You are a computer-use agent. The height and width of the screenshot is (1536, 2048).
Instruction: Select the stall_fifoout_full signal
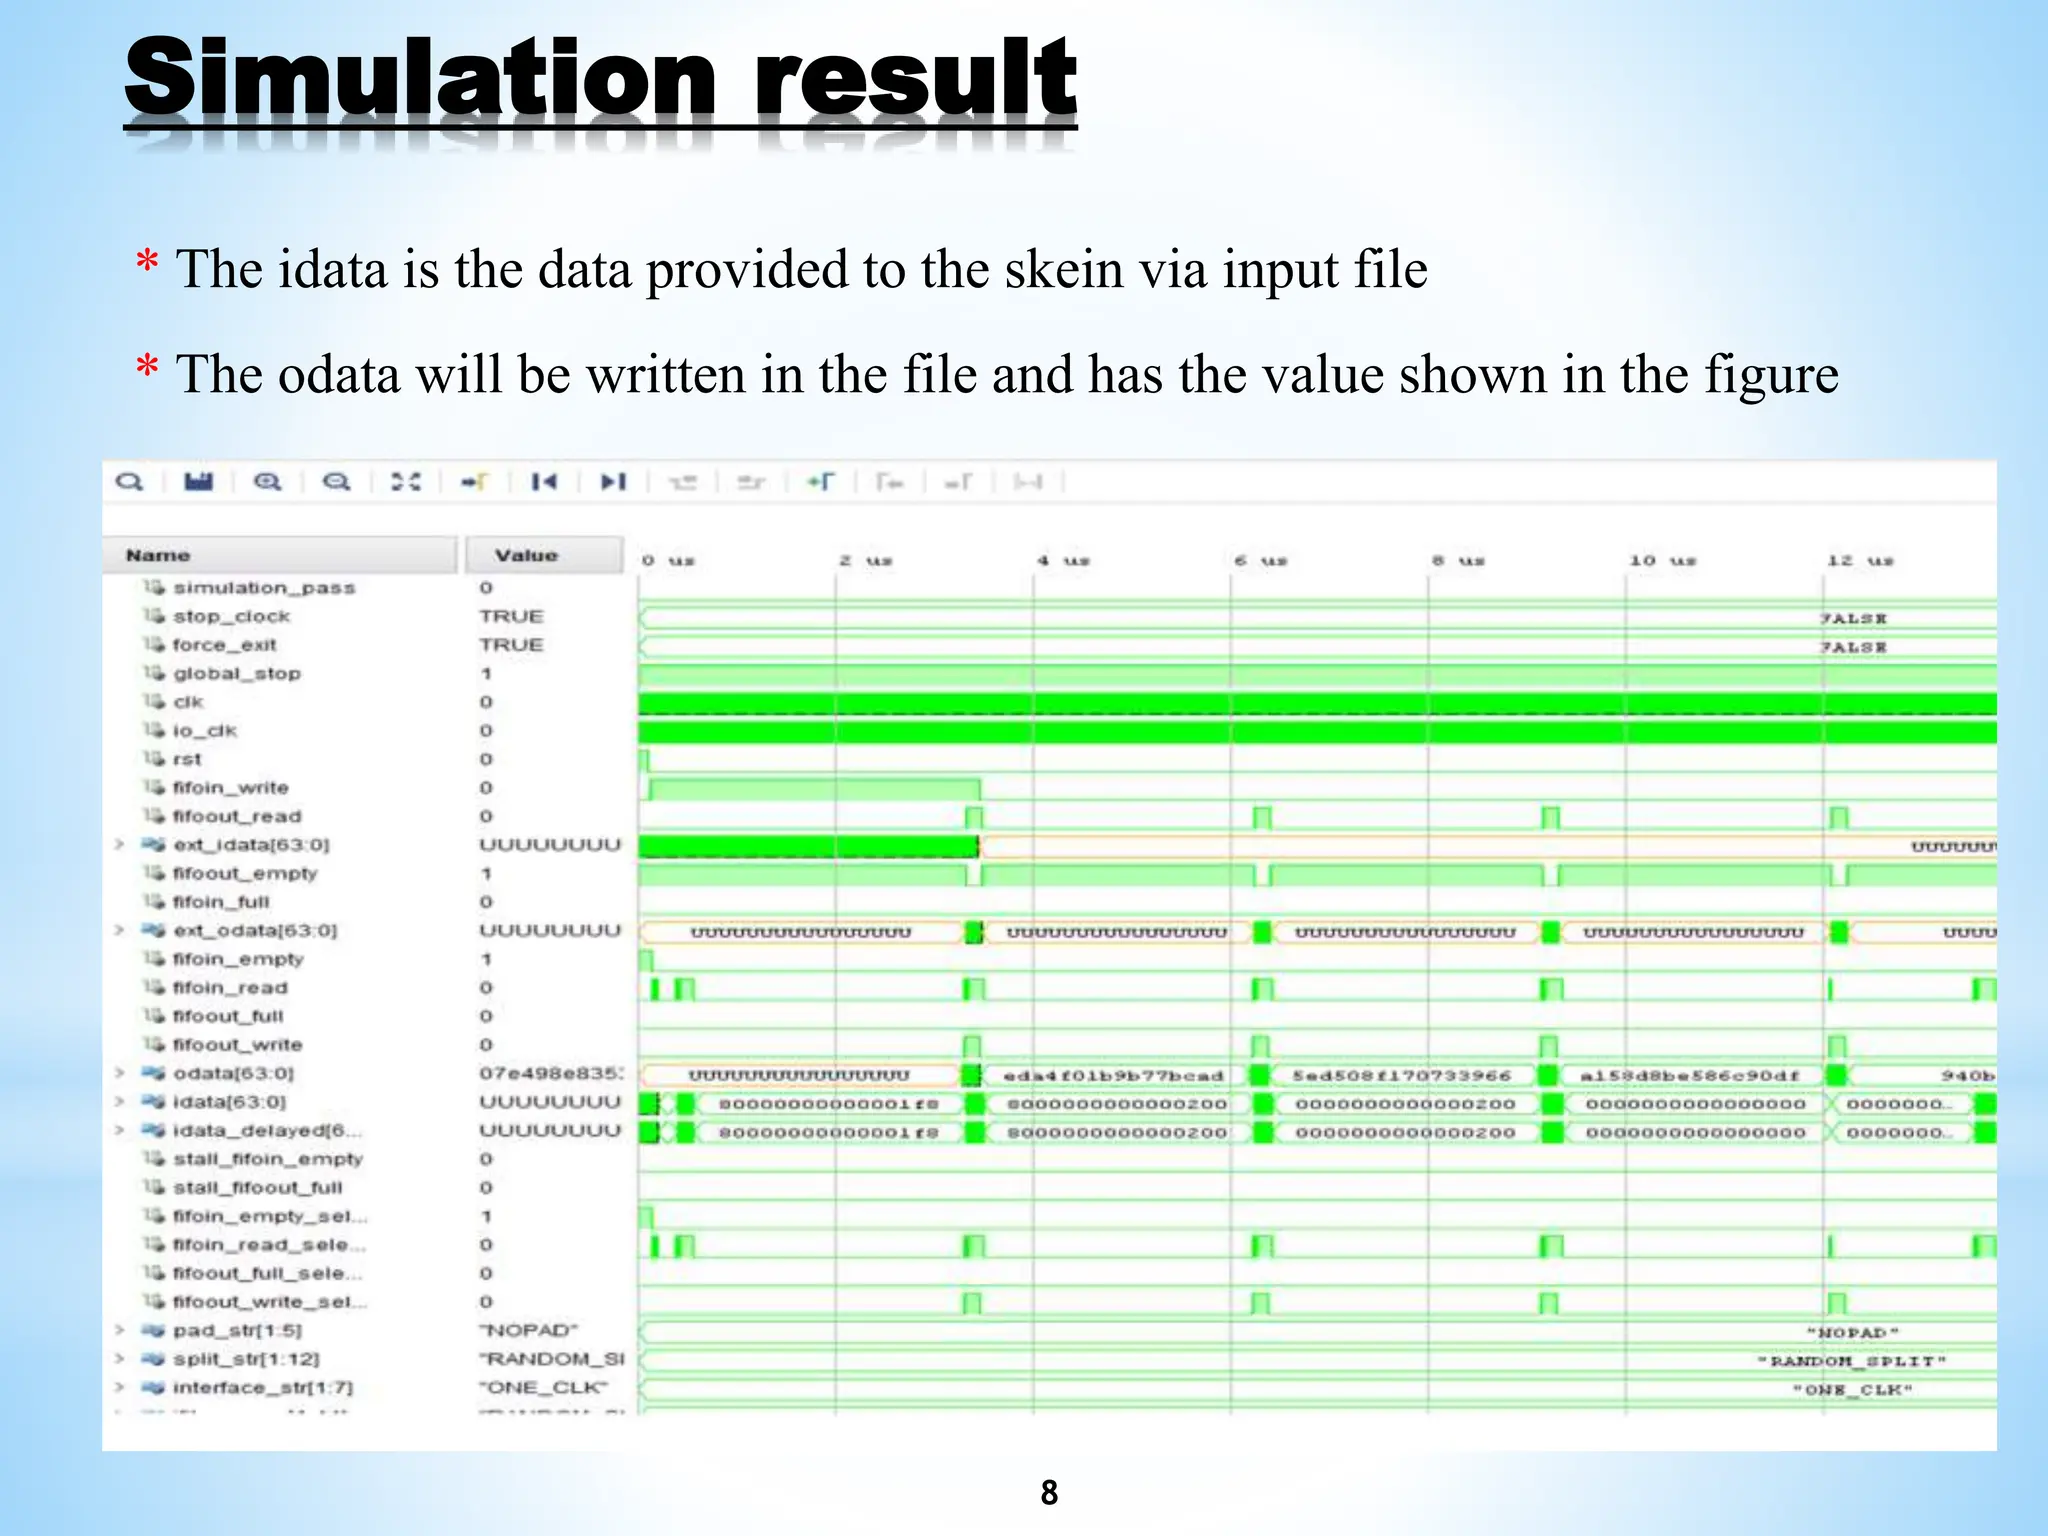click(257, 1188)
